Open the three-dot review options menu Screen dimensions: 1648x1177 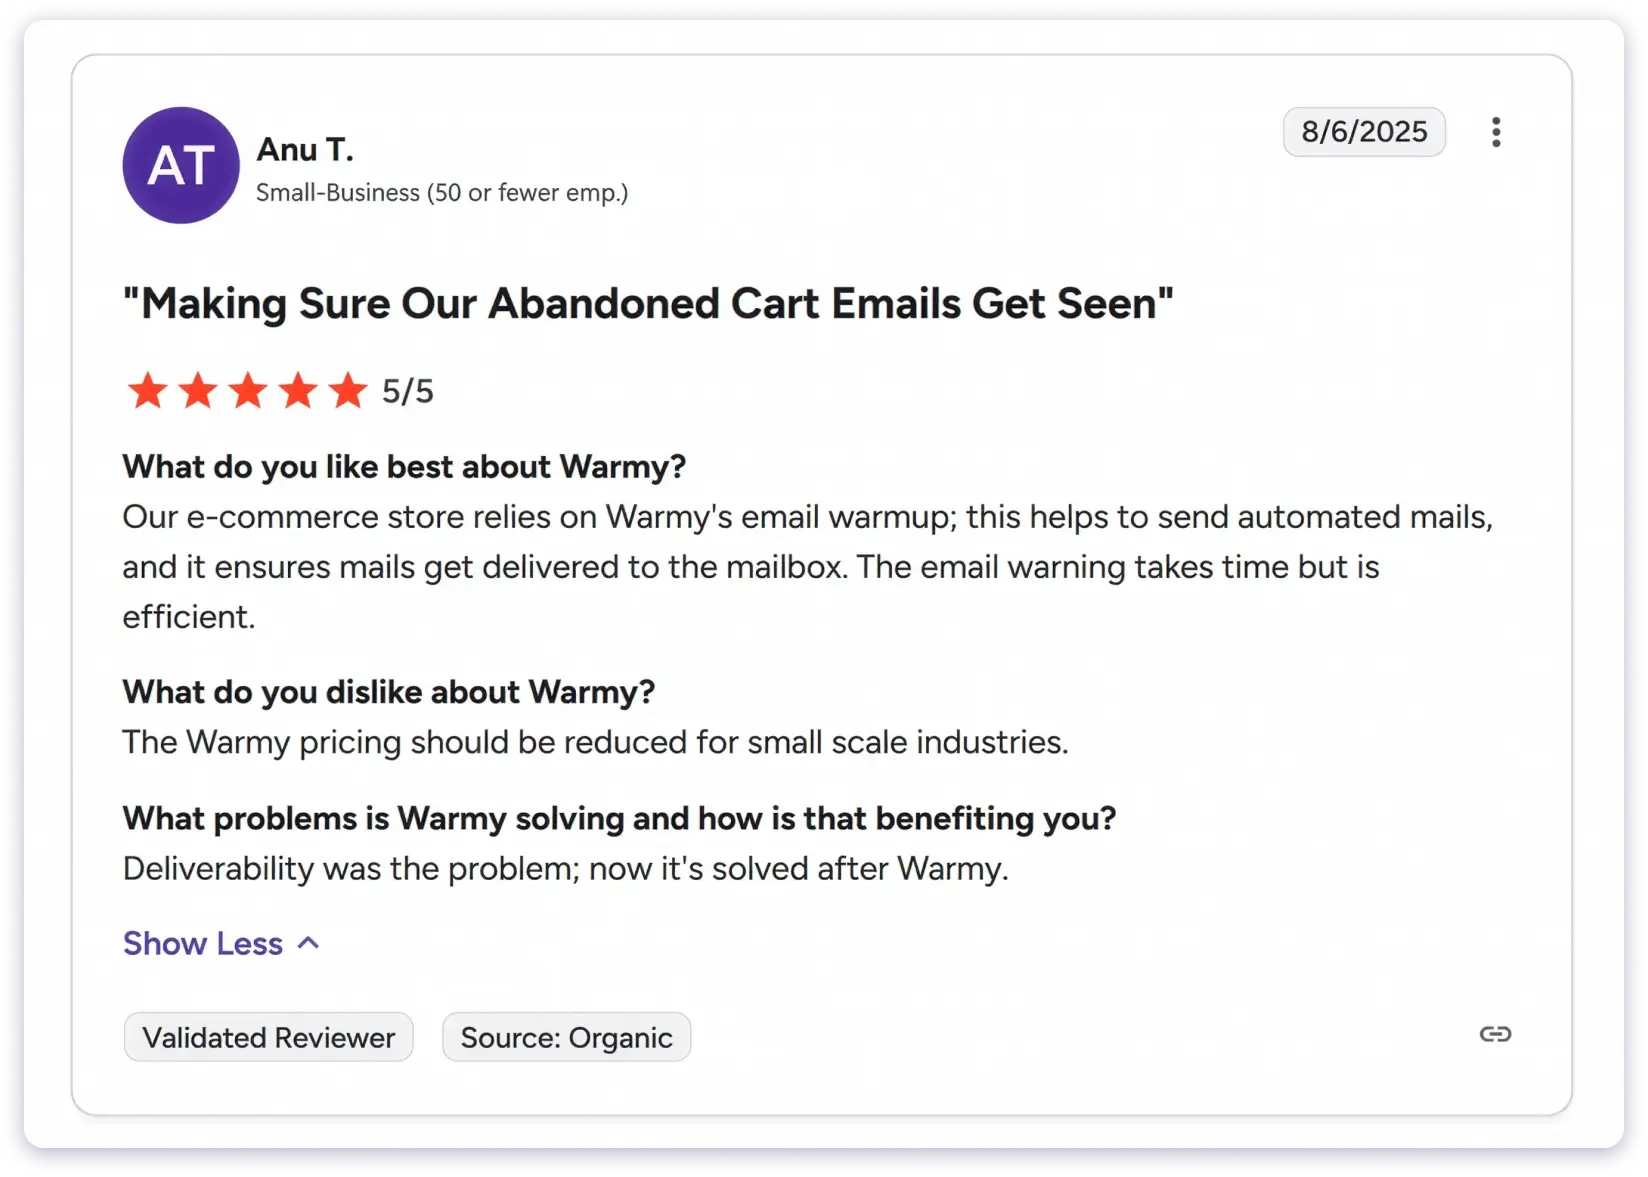coord(1495,132)
